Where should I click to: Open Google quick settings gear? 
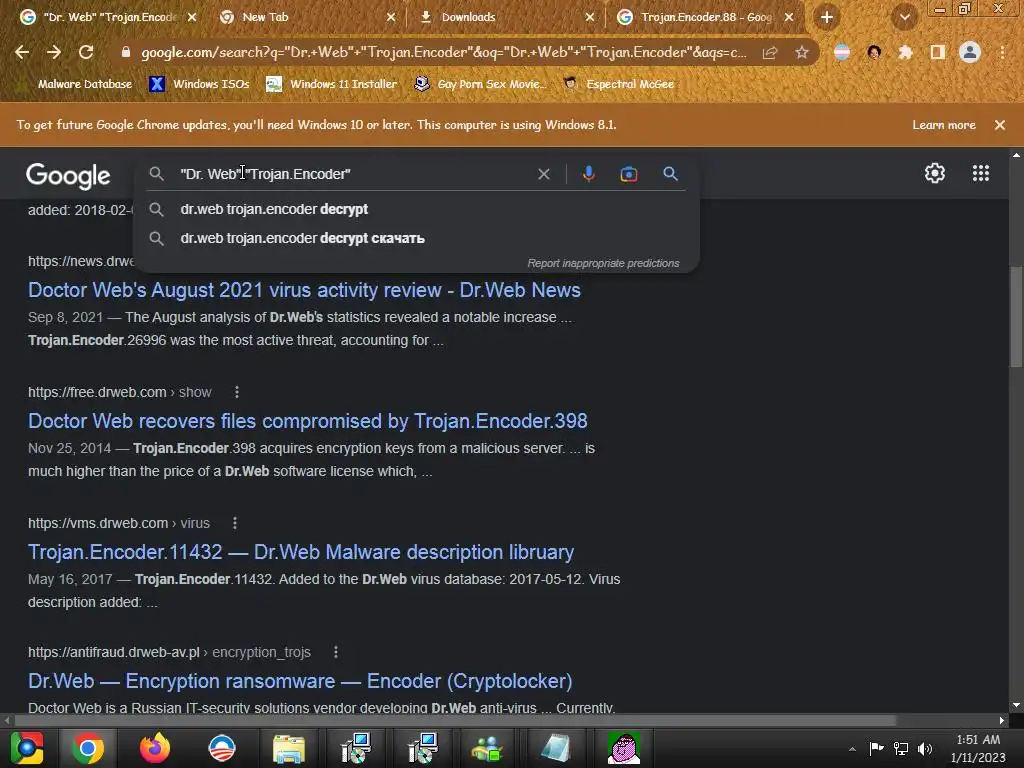coord(935,173)
